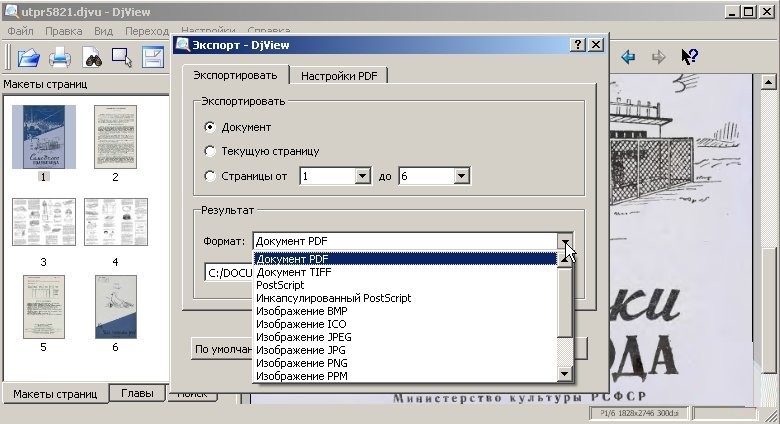
Task: Open the ending page dropdown showing 6
Action: pos(461,176)
